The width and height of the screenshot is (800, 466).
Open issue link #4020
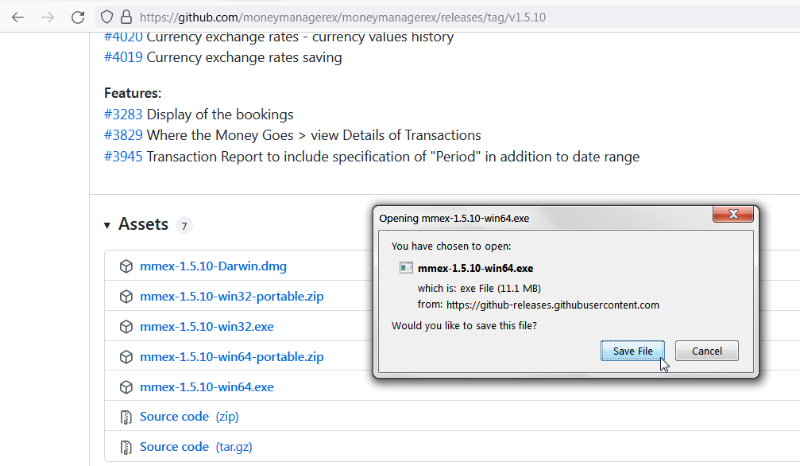pyautogui.click(x=123, y=37)
